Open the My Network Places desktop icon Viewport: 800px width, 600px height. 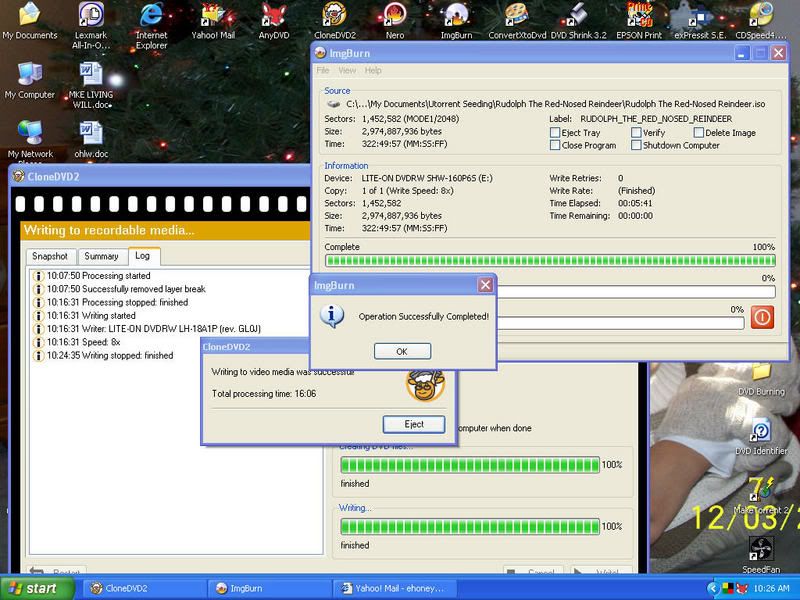point(30,140)
